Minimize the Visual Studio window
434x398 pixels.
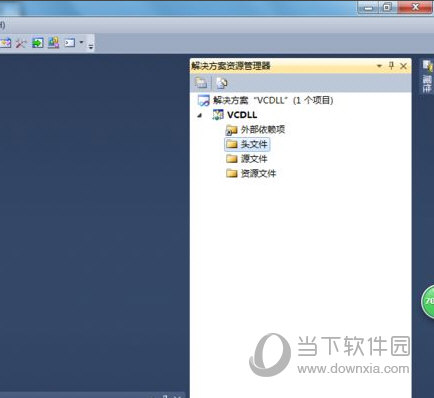point(368,8)
